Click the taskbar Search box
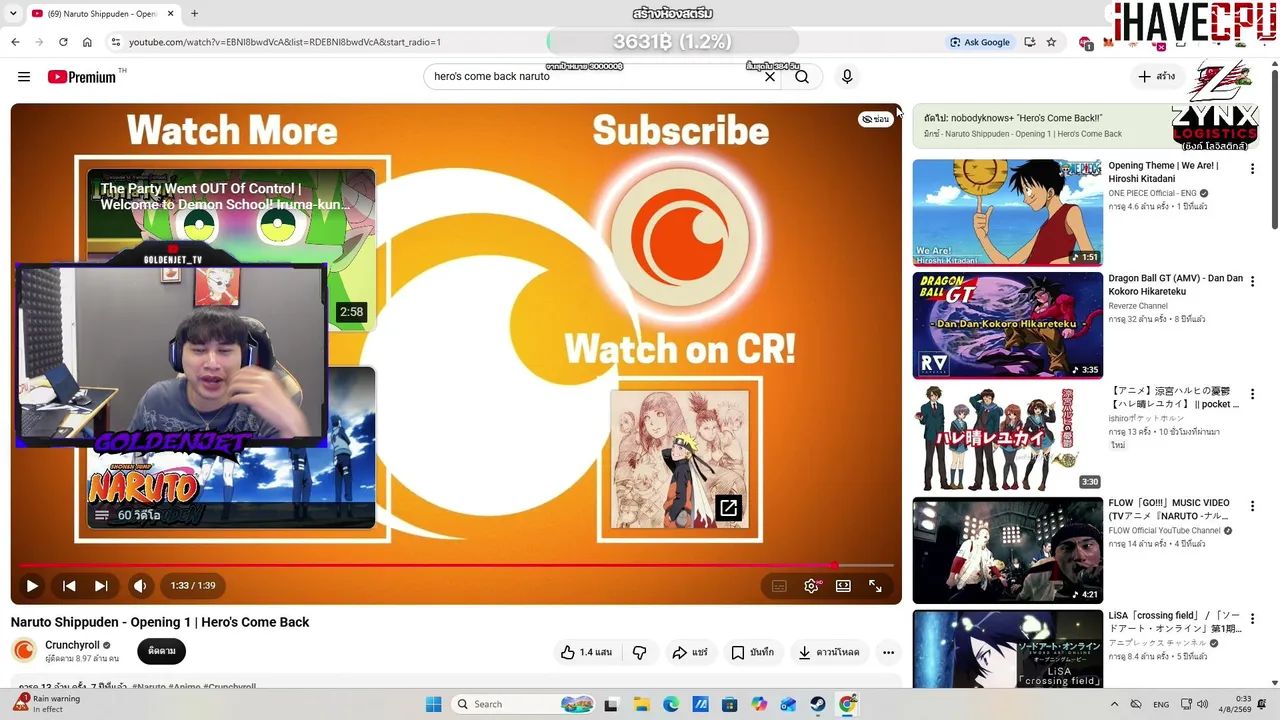 [524, 704]
